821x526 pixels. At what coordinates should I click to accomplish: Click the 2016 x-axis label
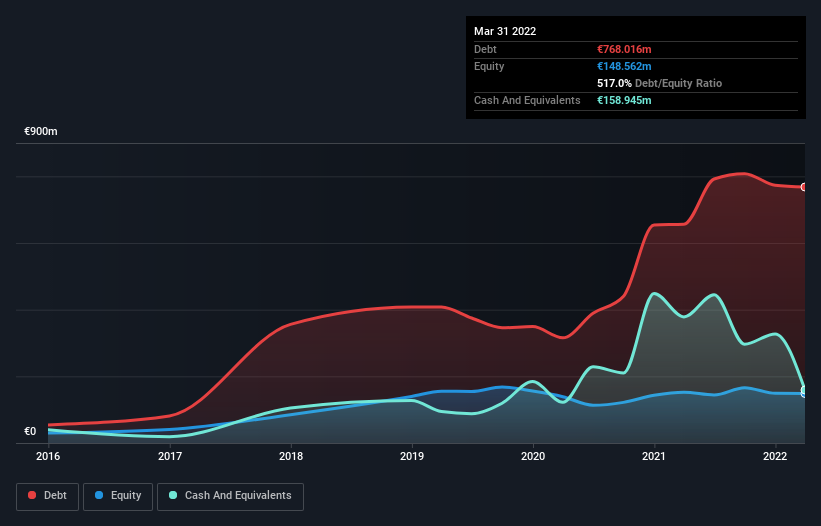pos(48,456)
